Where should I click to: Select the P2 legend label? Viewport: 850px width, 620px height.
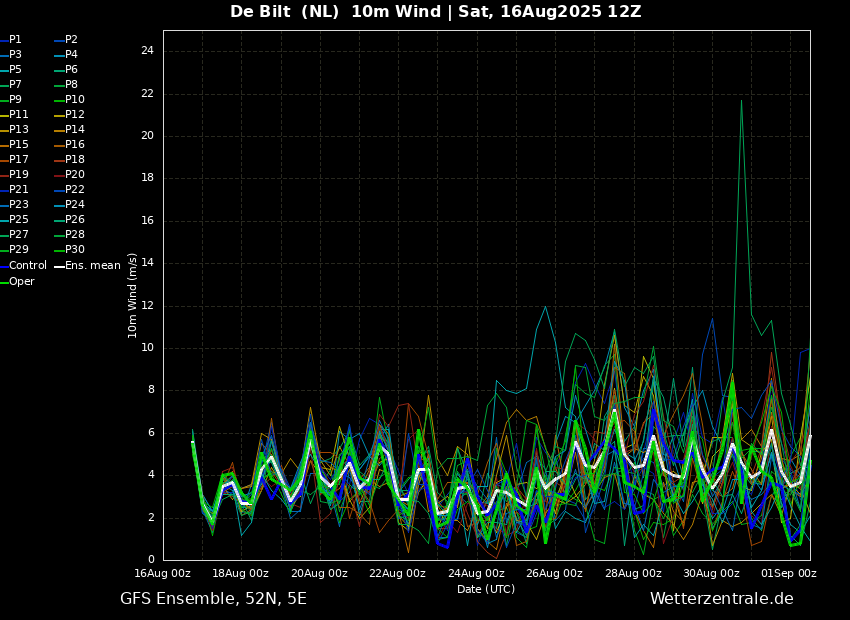[66, 40]
